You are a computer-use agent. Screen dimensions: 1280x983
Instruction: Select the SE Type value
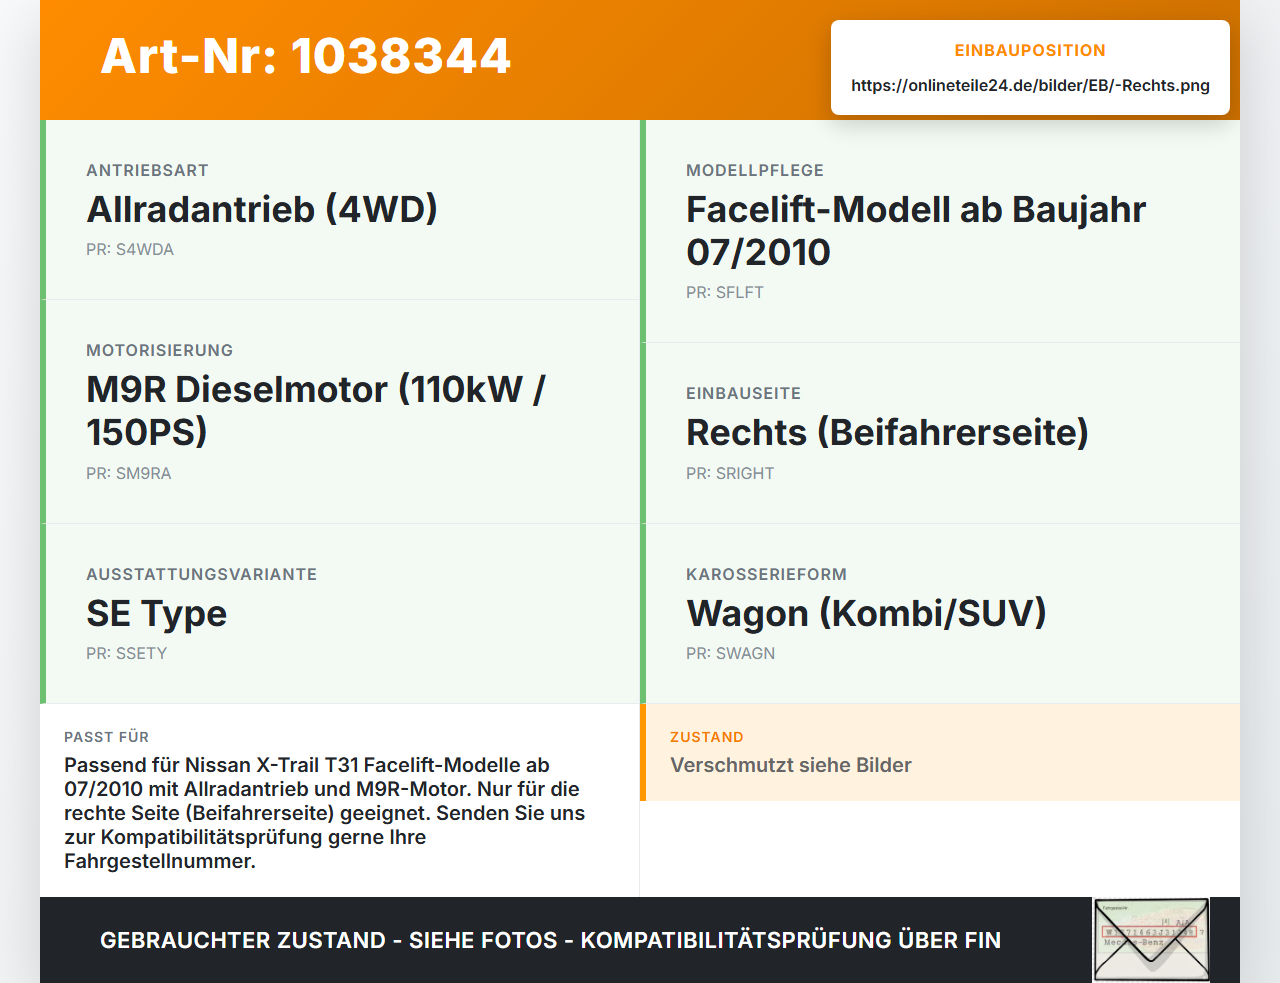tap(156, 613)
